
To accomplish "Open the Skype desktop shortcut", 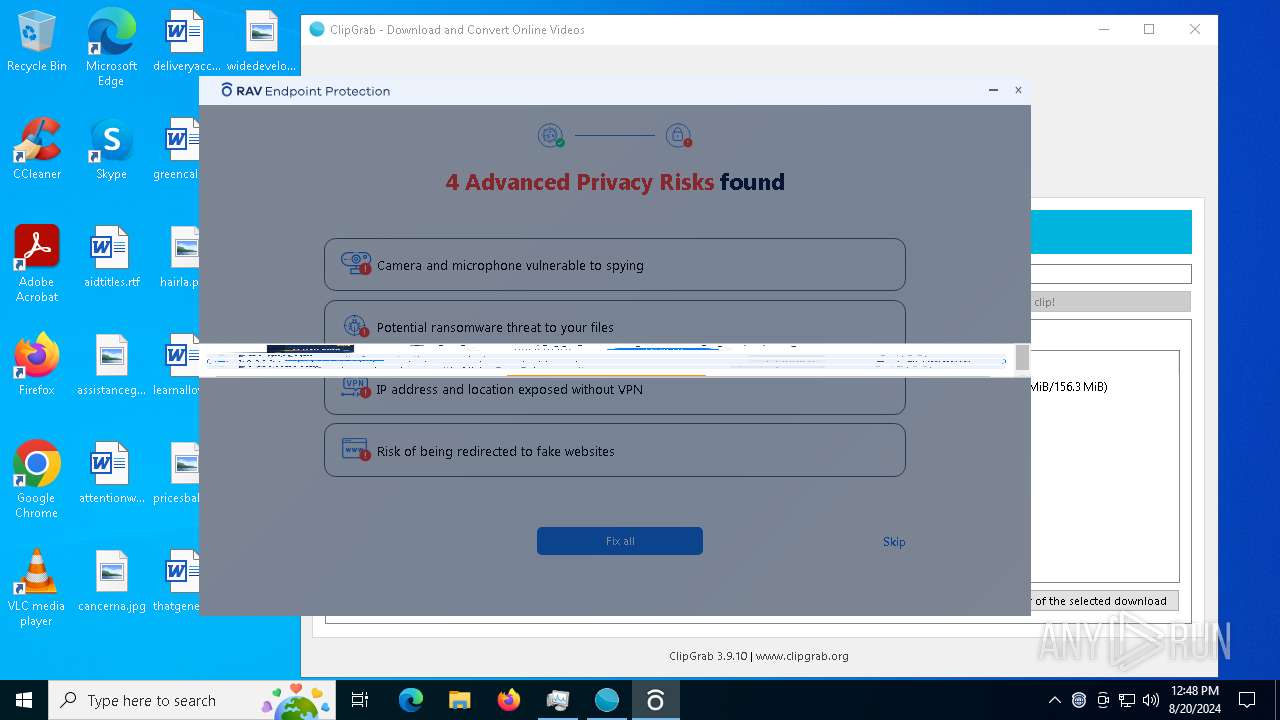I will click(x=111, y=150).
